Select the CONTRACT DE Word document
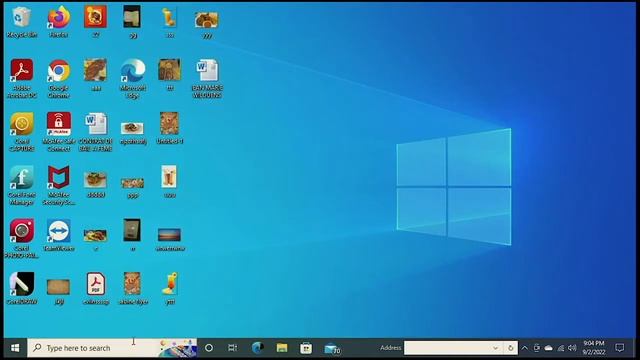 point(96,132)
